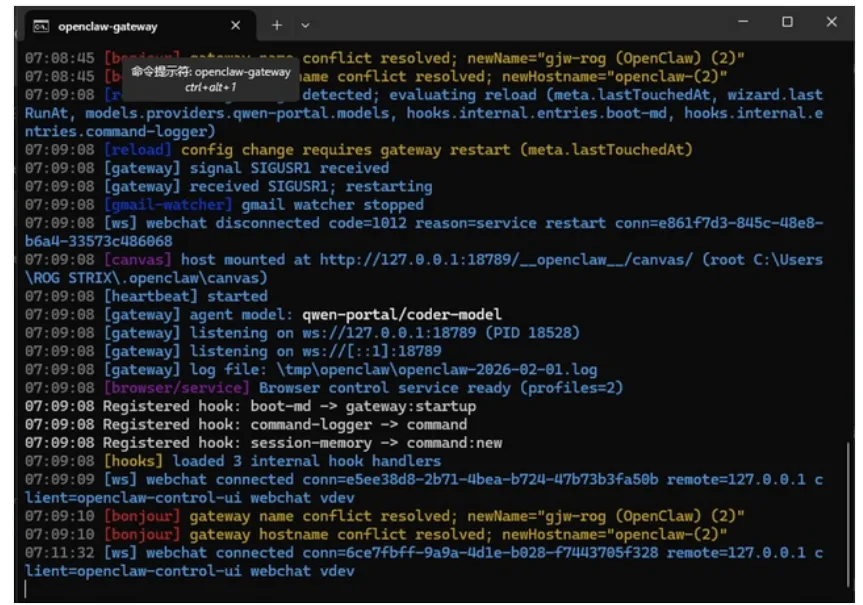Click the text 'qwen-portal/coder-model'

402,315
